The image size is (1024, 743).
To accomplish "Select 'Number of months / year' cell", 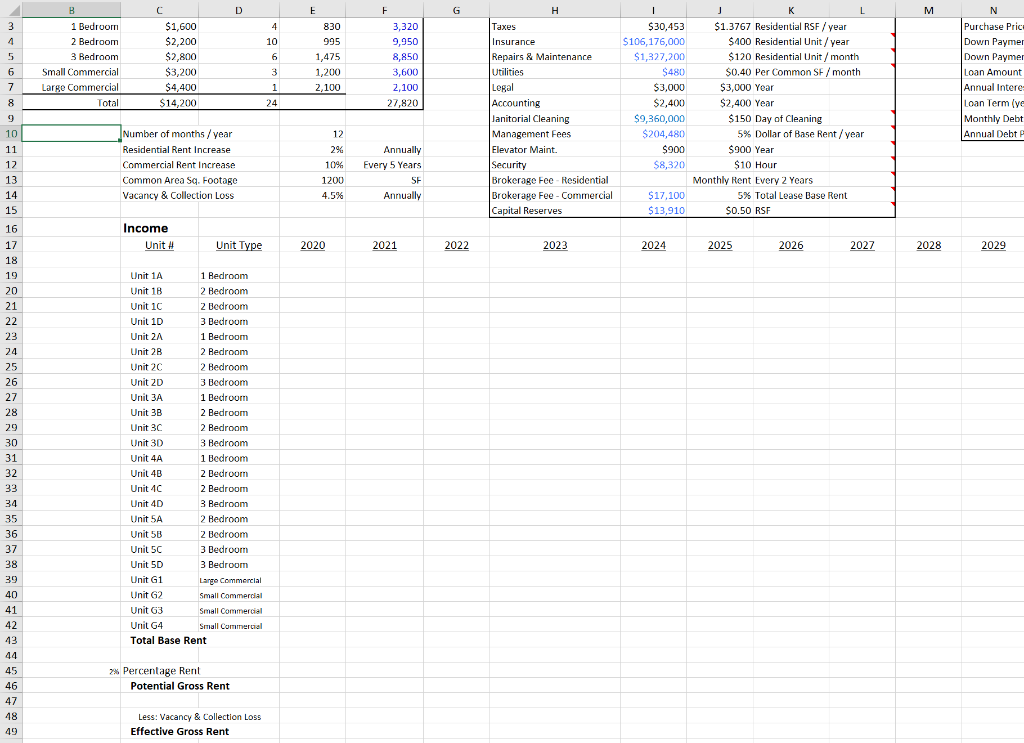I will [177, 134].
